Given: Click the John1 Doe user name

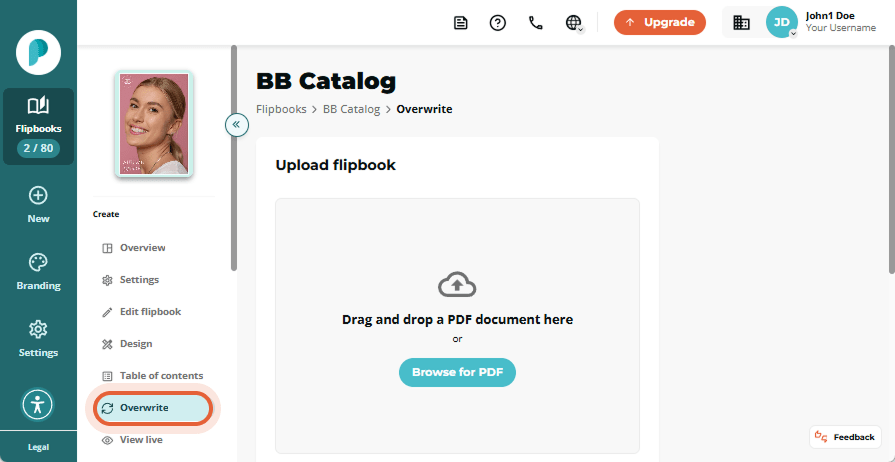Looking at the screenshot, I should click(830, 16).
